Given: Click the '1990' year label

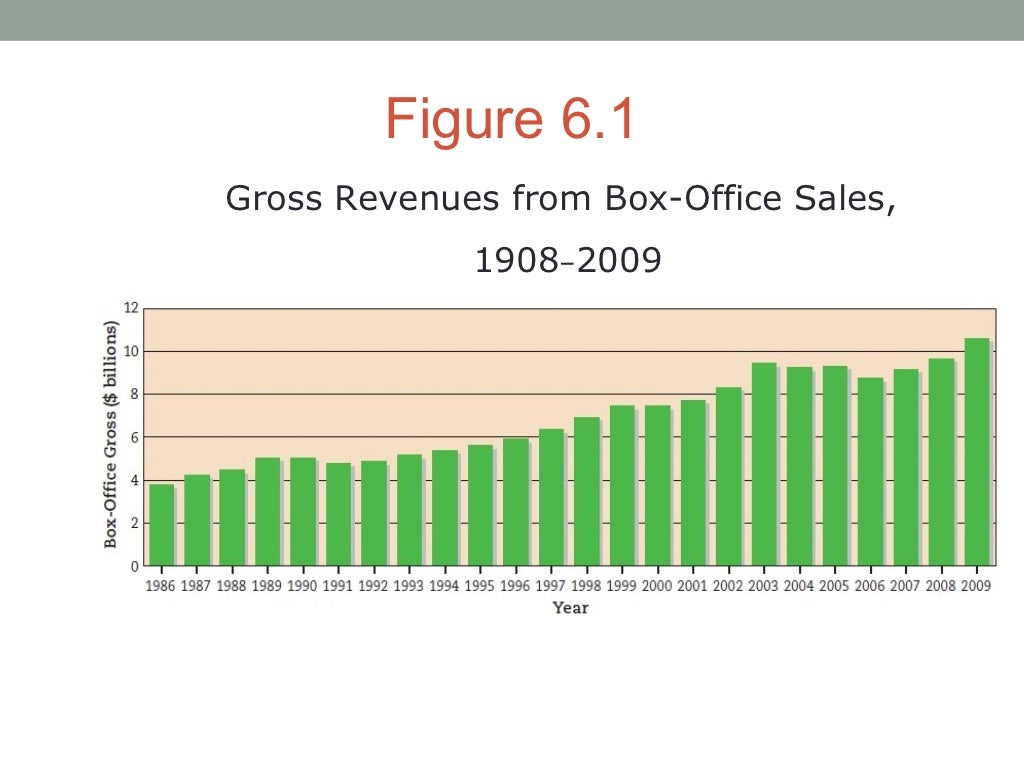Looking at the screenshot, I should (302, 586).
